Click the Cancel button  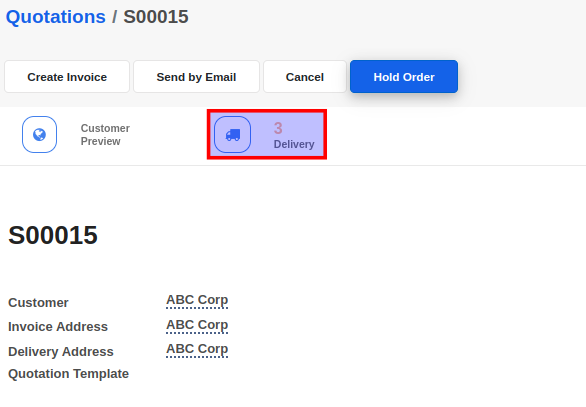click(305, 77)
